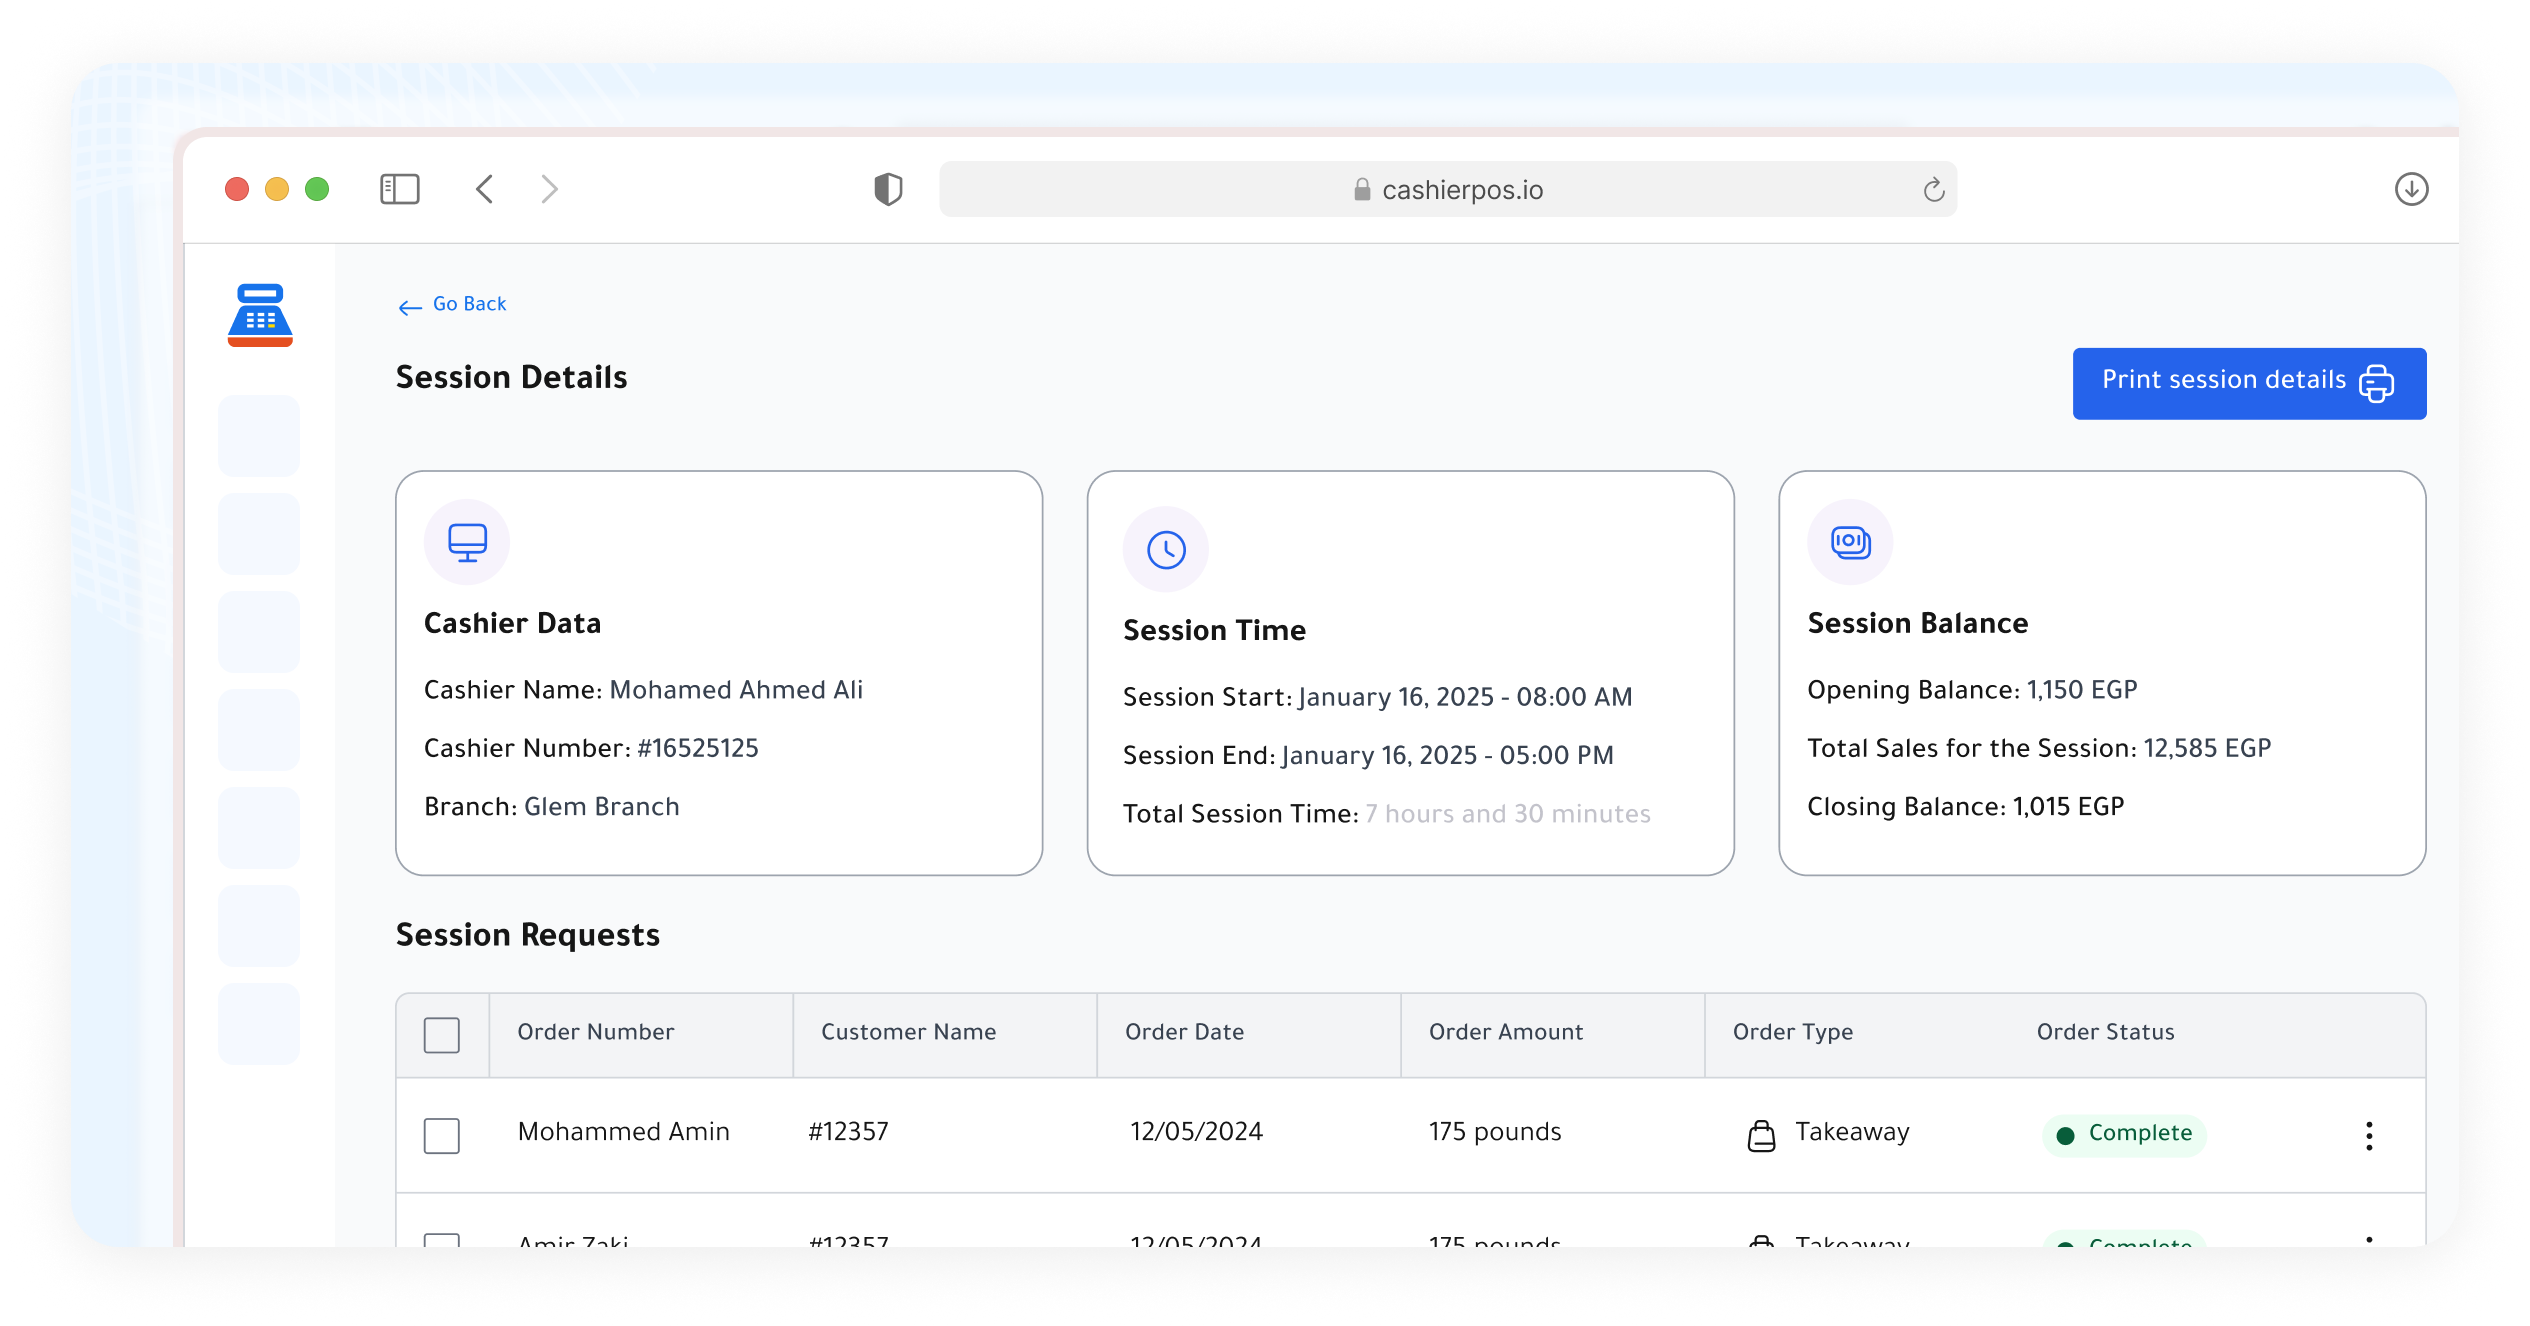Image resolution: width=2530 pixels, height=1326 pixels.
Task: Click Cashier Name Mohamed Ahmed Ali
Action: pyautogui.click(x=643, y=690)
